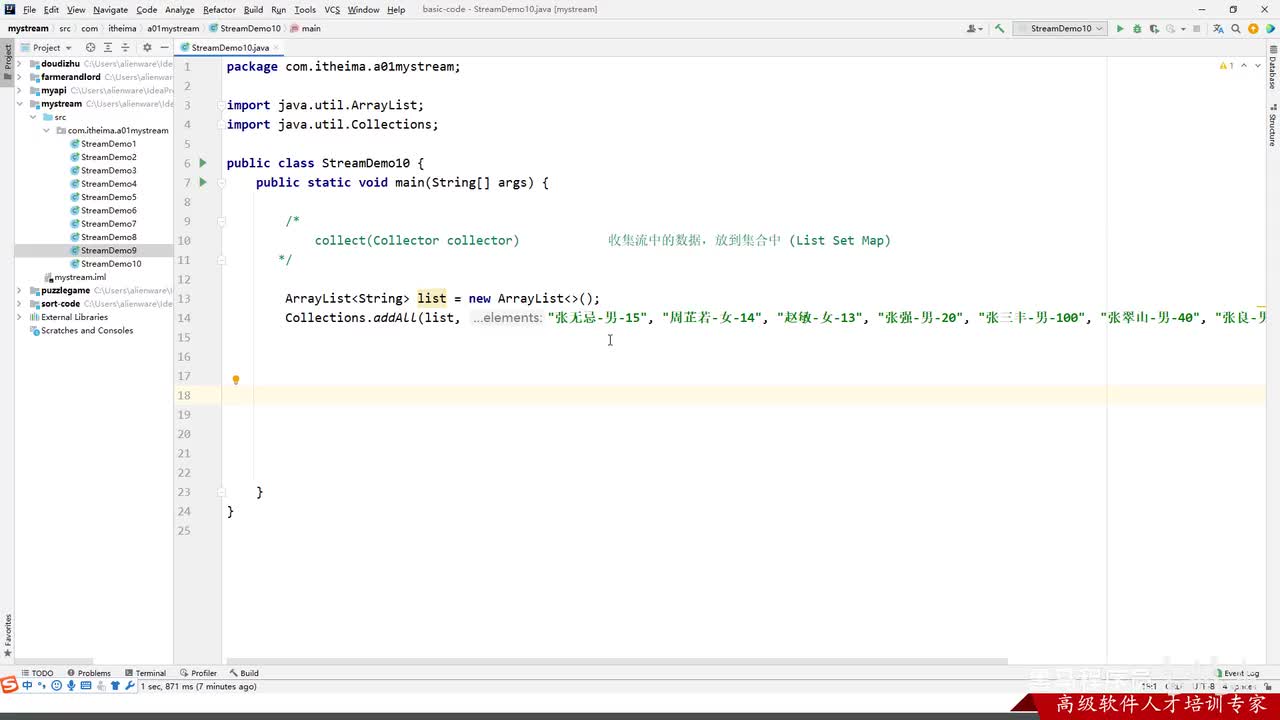Screen dimensions: 1280x720
Task: Click the locate-in-project target icon
Action: 90,47
